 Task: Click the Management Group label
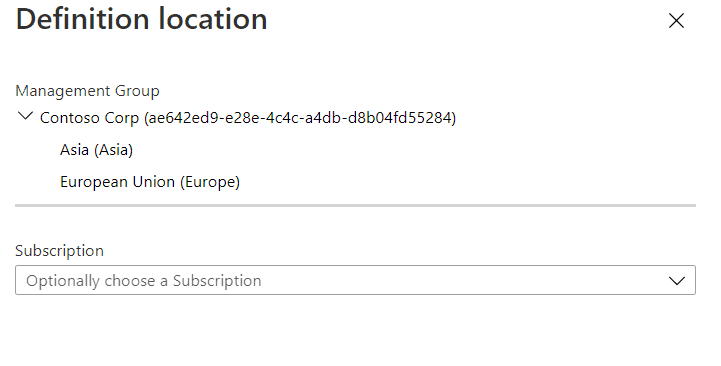[87, 91]
